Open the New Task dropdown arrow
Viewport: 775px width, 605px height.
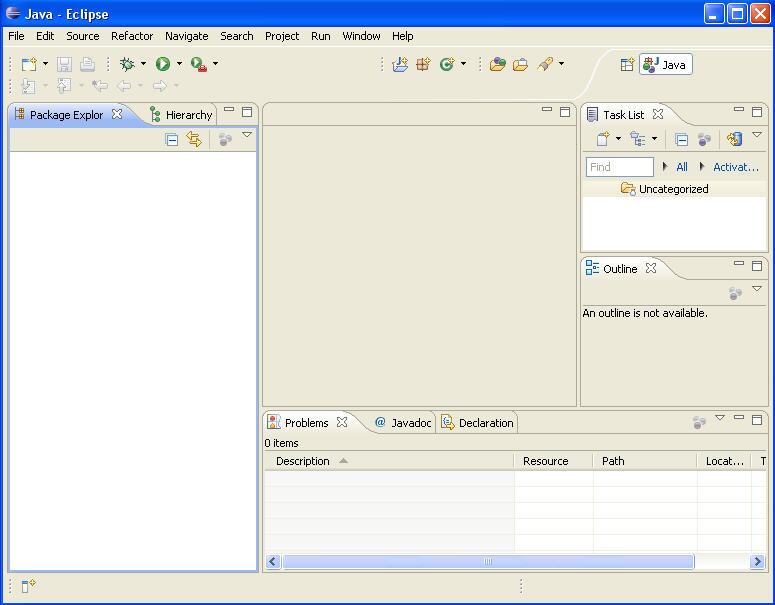(618, 139)
